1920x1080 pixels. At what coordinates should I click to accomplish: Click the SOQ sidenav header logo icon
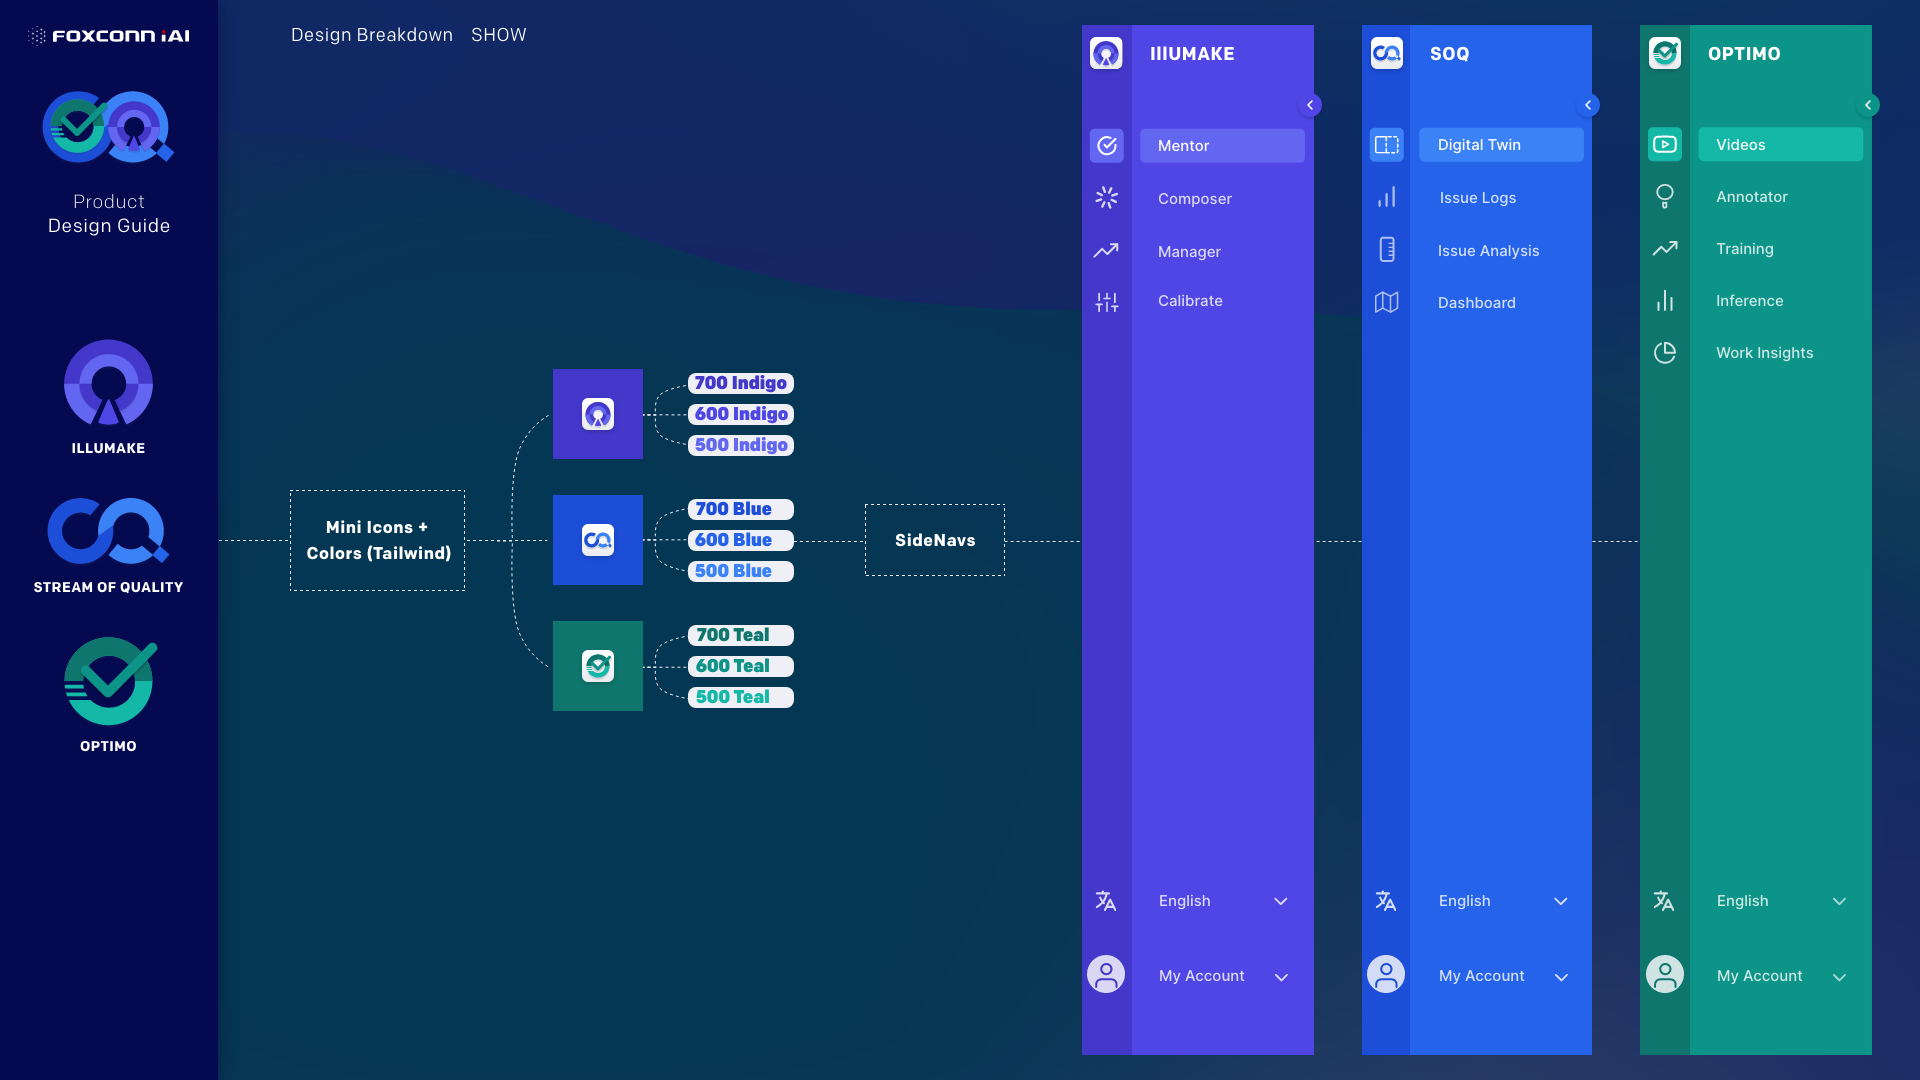(1387, 53)
